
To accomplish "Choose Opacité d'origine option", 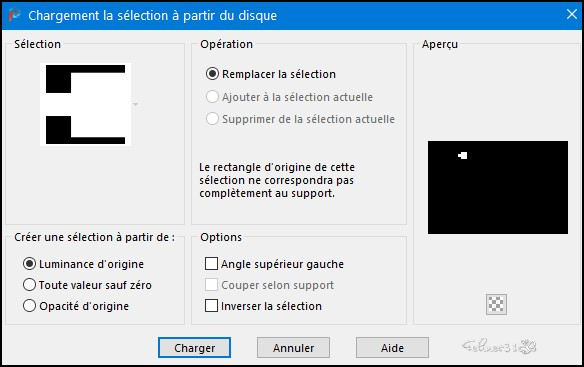I will (76, 306).
